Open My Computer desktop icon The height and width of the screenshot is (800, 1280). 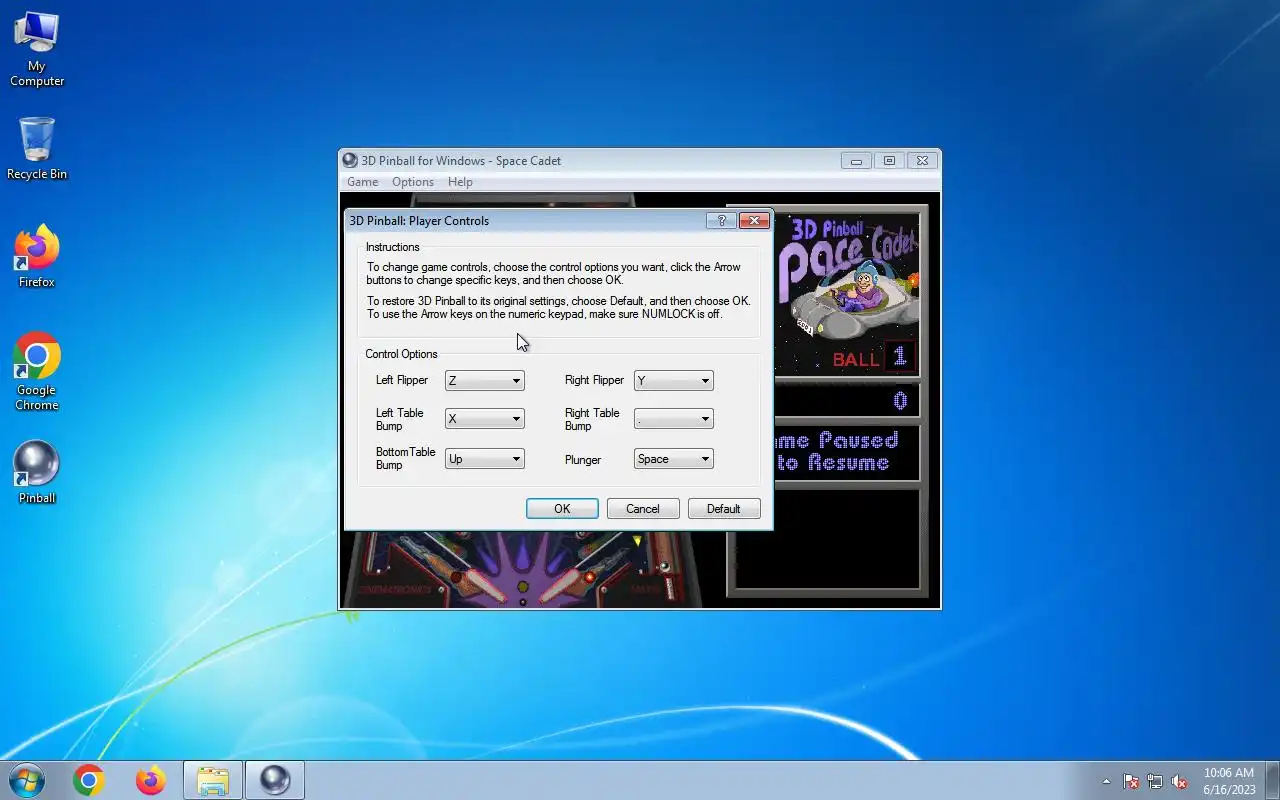pos(37,49)
